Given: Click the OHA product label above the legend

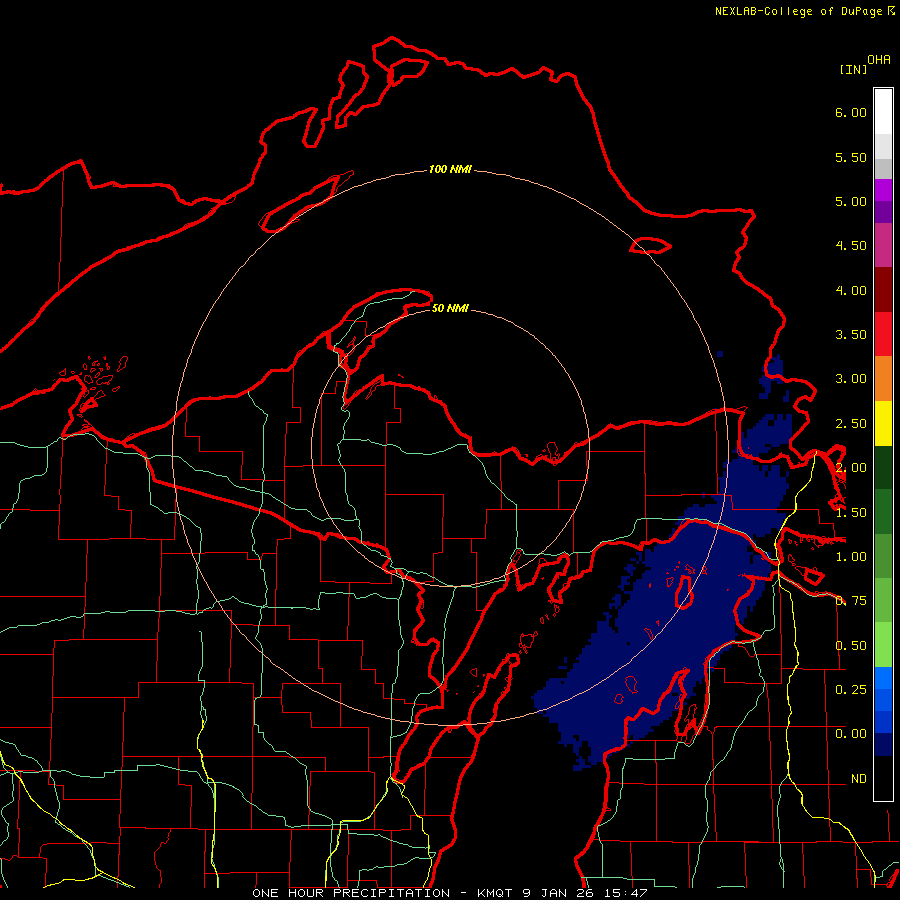Looking at the screenshot, I should click(879, 60).
